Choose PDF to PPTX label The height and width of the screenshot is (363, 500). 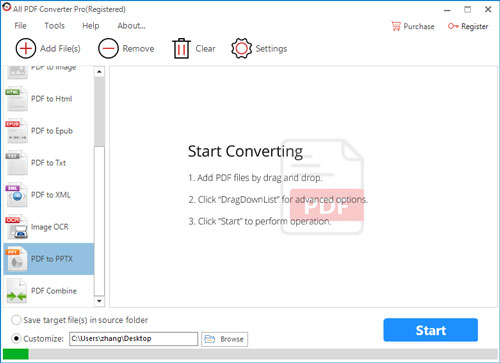click(x=52, y=259)
